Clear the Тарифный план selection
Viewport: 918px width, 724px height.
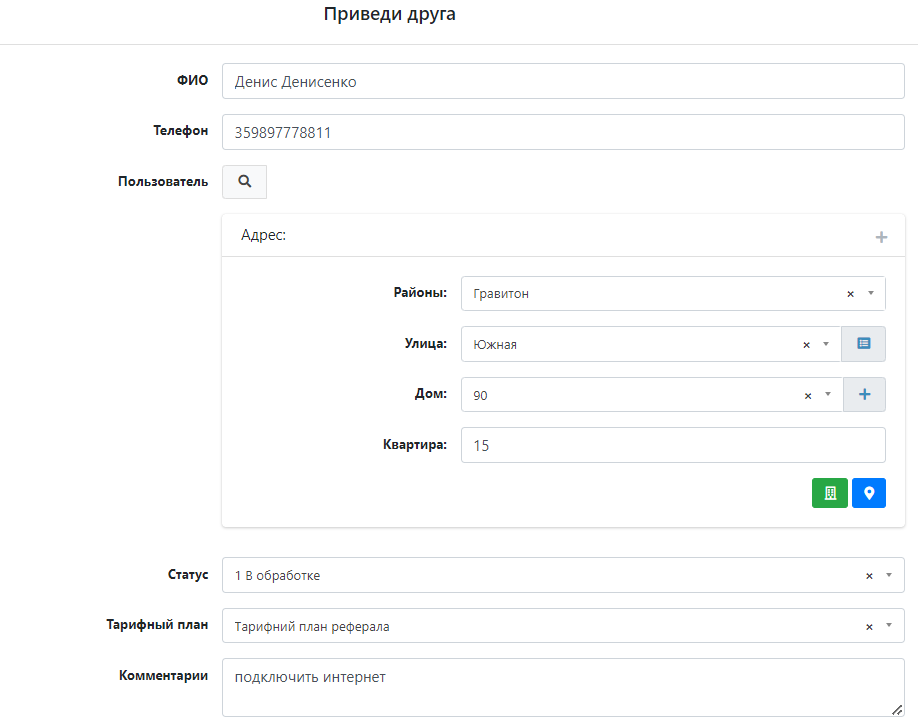(x=869, y=627)
